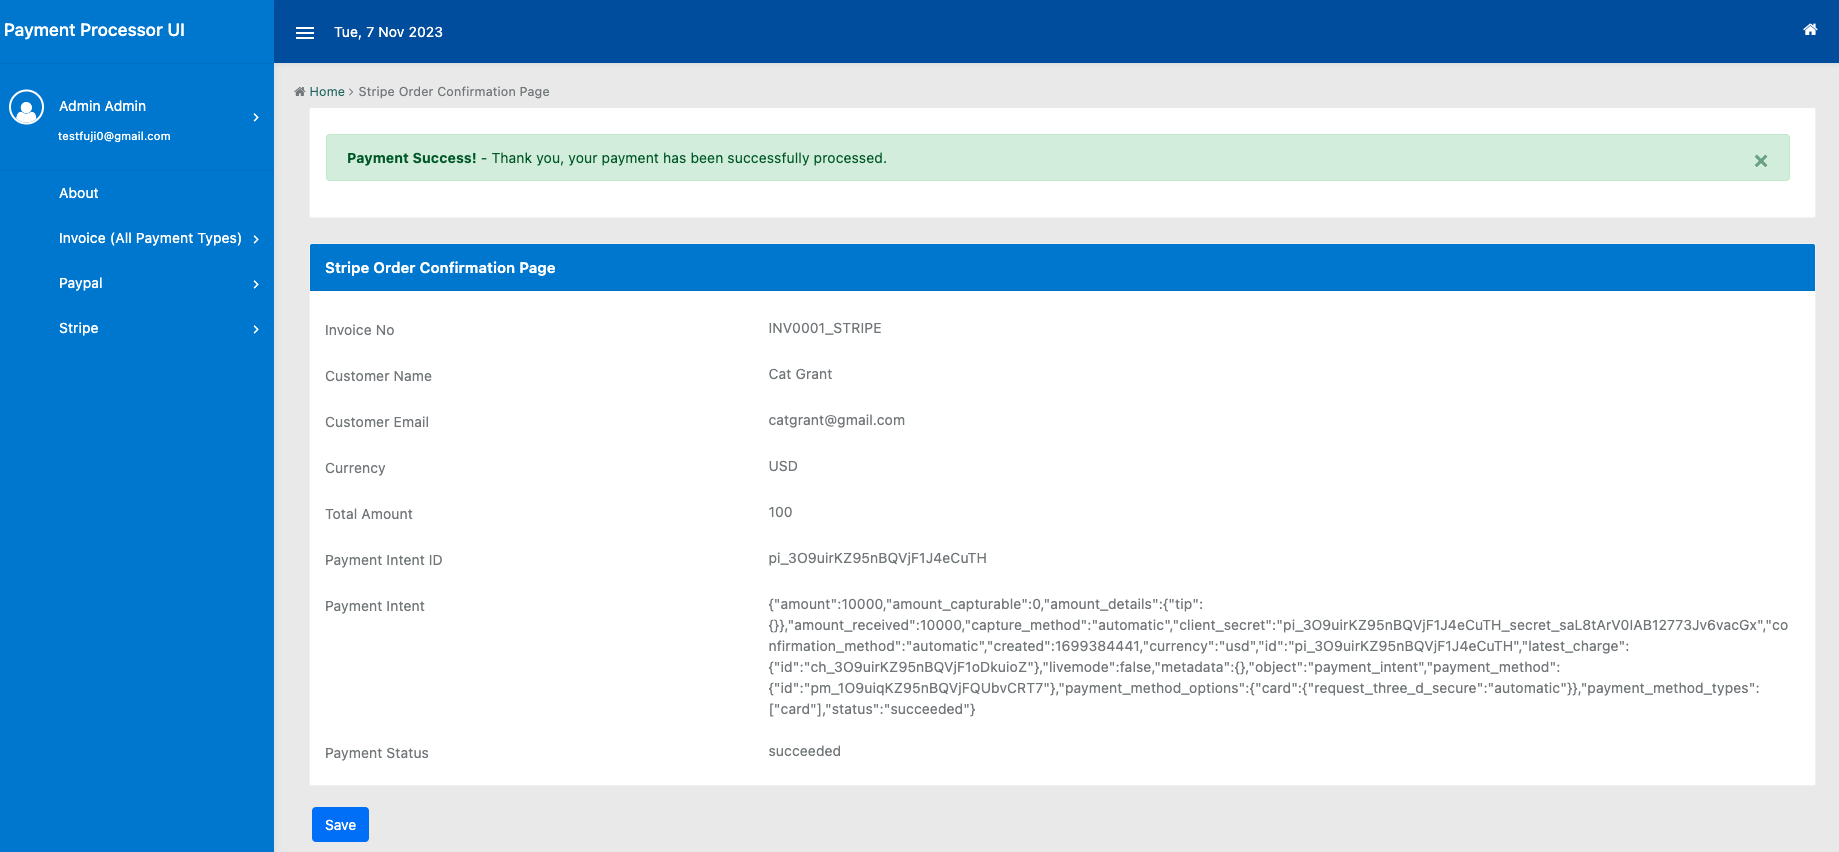This screenshot has width=1839, height=852.
Task: Click the Payment Processor UI title
Action: pos(94,30)
